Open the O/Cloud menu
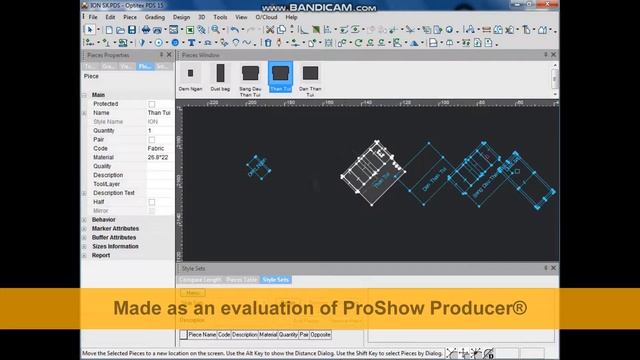640x360 pixels. (x=266, y=17)
